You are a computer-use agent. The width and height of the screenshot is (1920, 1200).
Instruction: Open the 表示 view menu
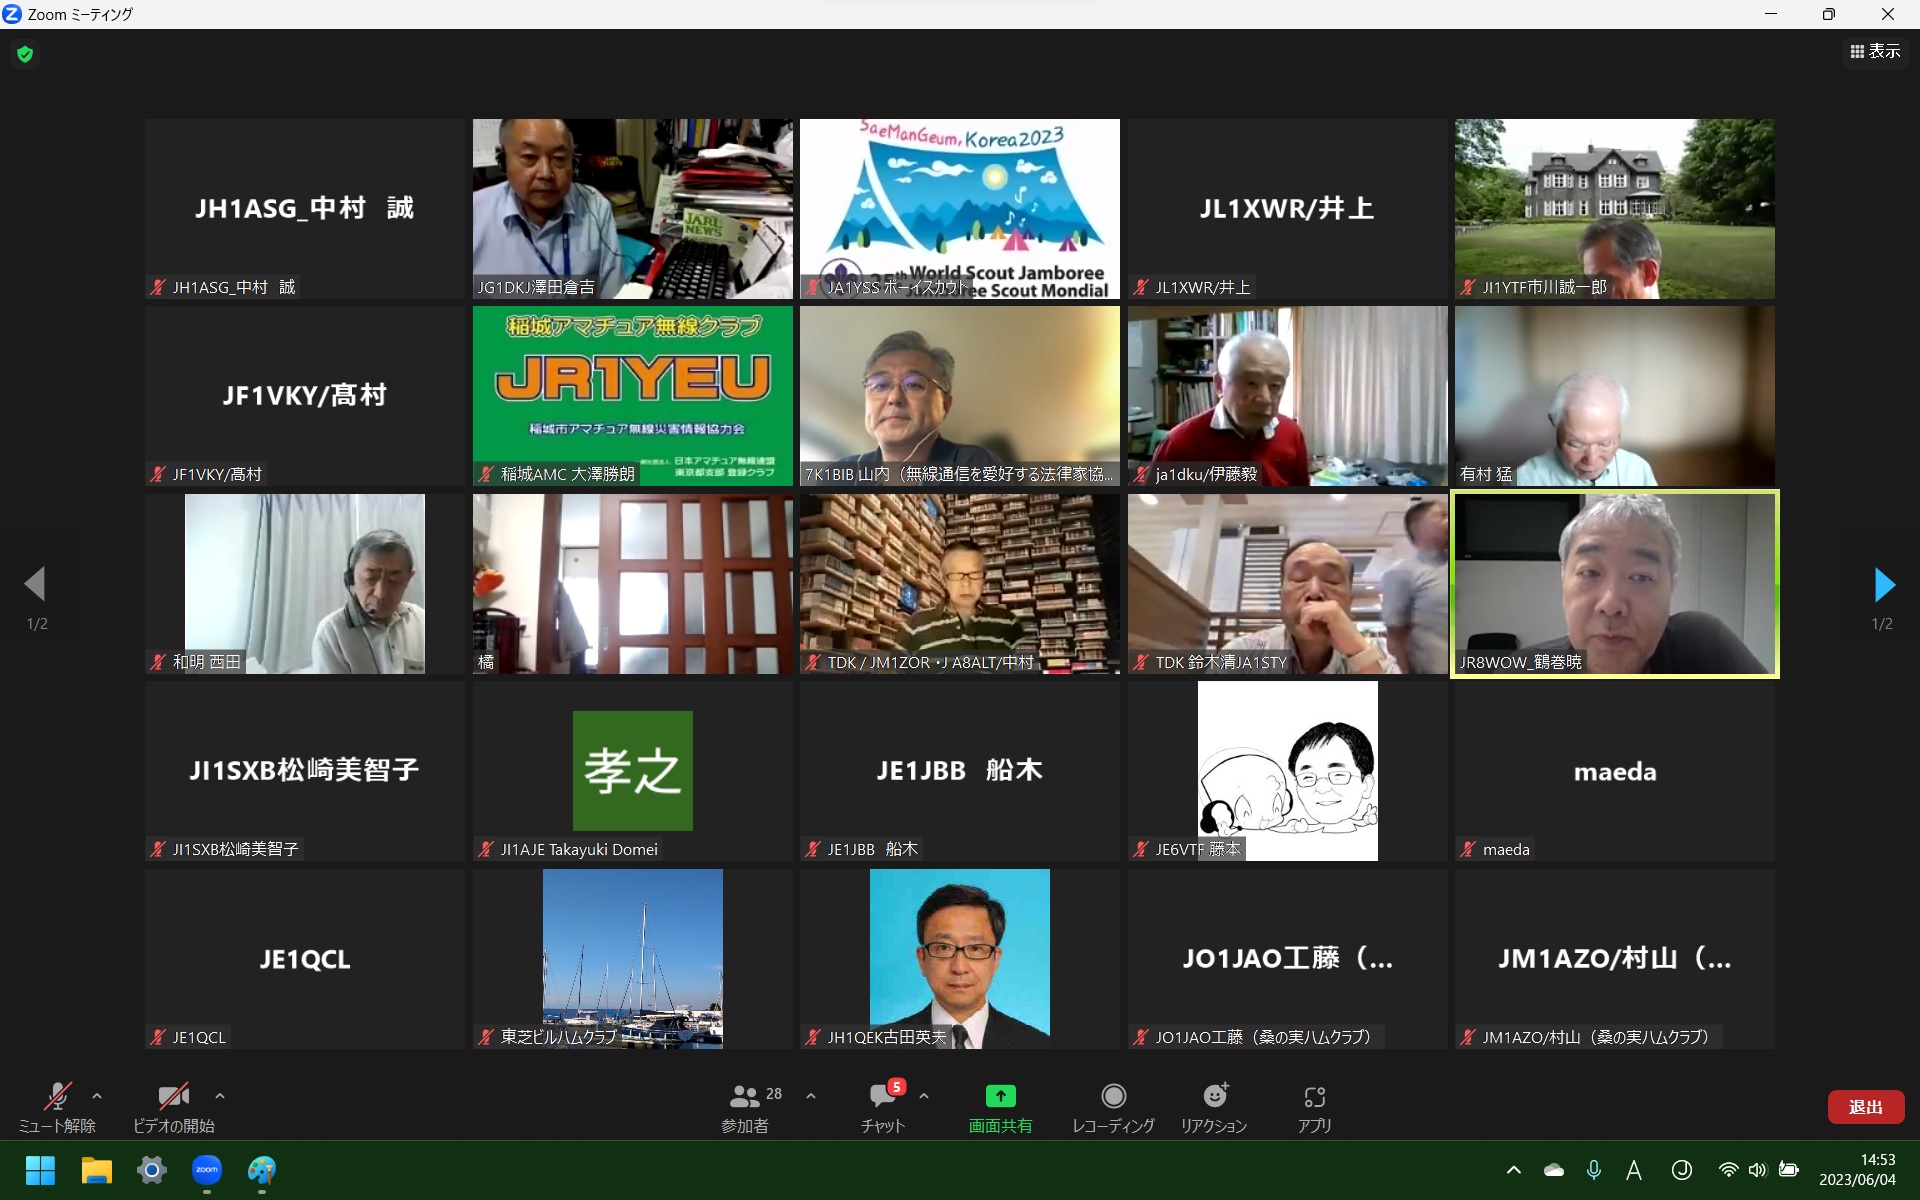1875,51
